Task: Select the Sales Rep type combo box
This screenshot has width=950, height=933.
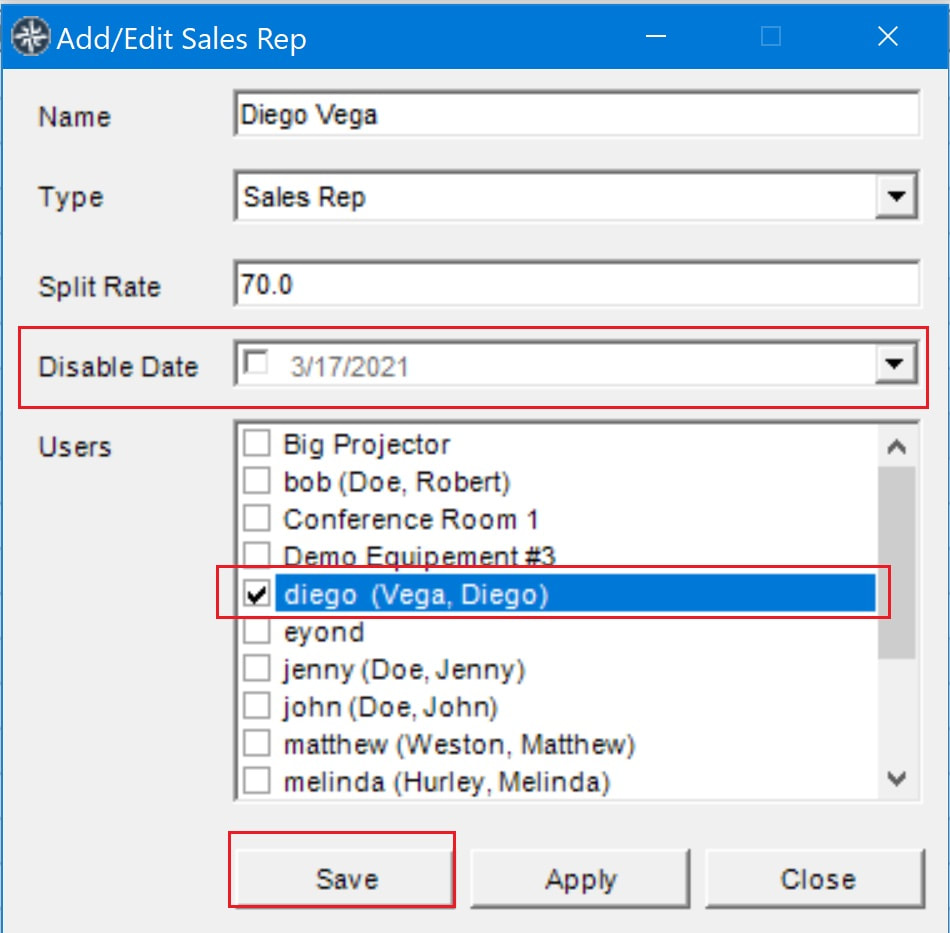Action: click(576, 196)
